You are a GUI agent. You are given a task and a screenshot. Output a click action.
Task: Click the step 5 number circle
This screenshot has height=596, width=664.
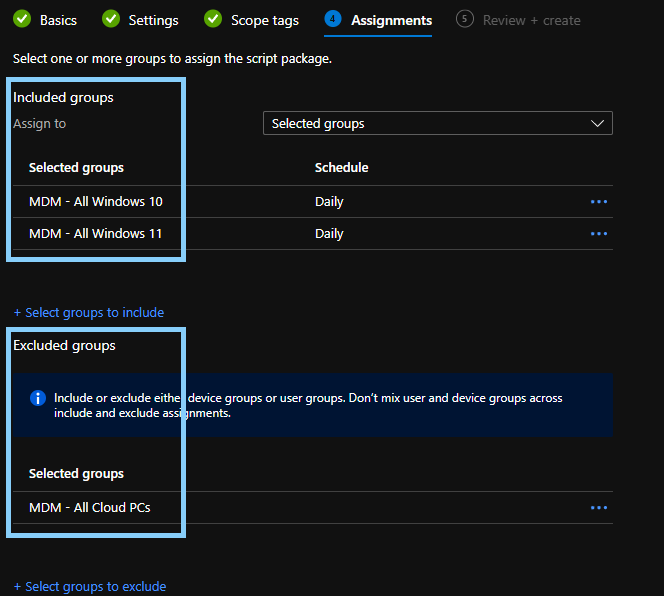tap(464, 19)
